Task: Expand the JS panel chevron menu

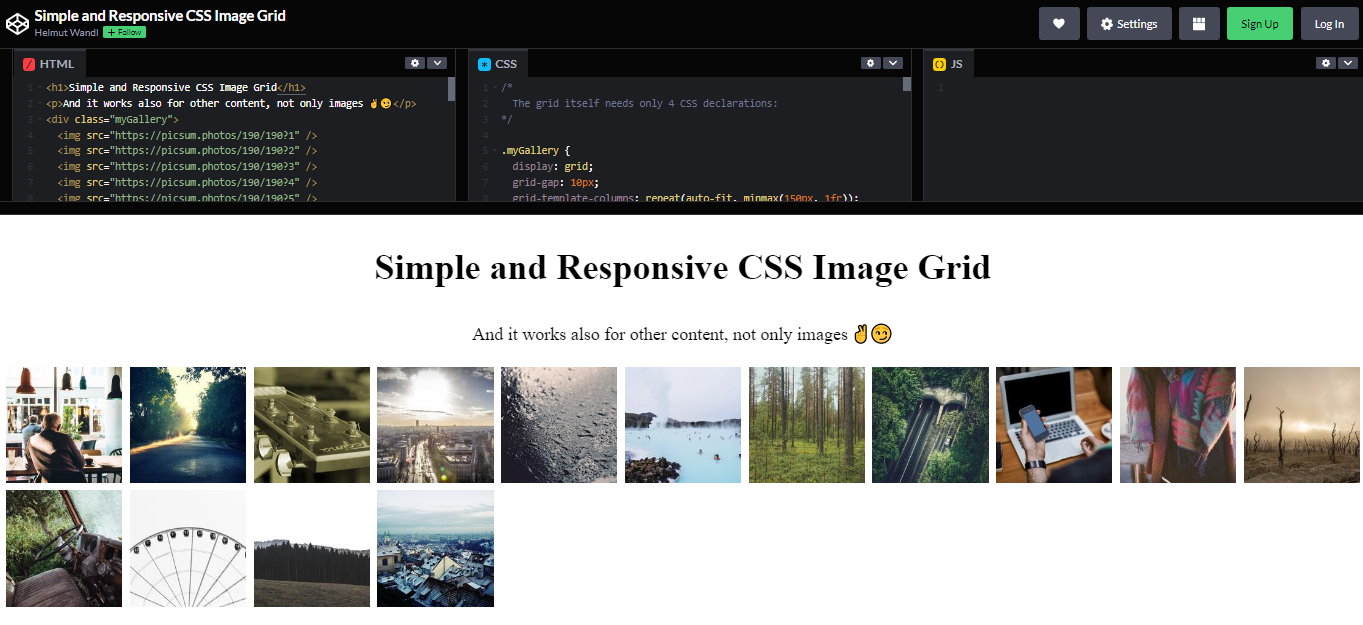Action: (x=1347, y=62)
